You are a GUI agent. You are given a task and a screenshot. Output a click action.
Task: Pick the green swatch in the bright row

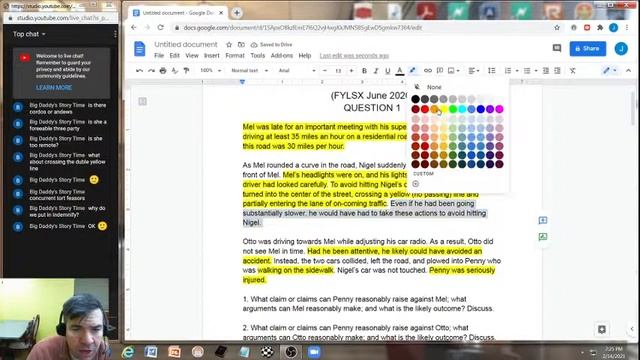pyautogui.click(x=453, y=109)
